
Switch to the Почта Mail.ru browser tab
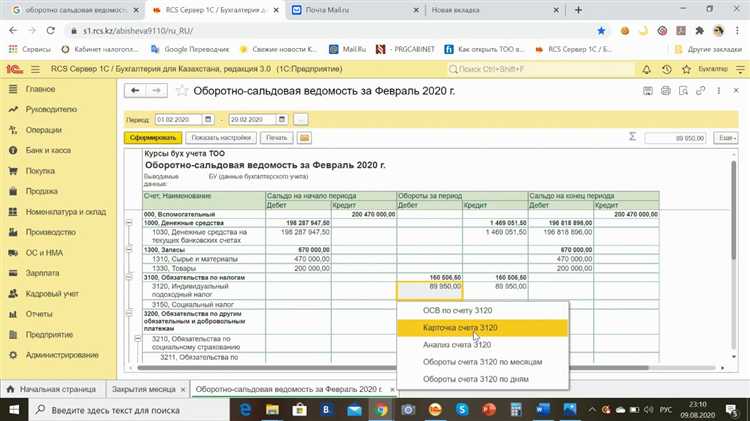[x=327, y=10]
